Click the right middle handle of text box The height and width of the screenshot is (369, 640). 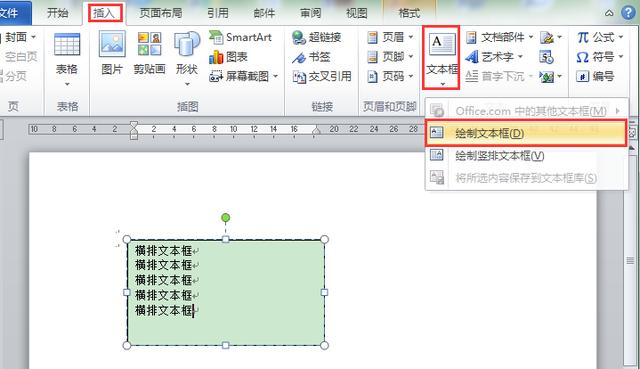pyautogui.click(x=324, y=292)
